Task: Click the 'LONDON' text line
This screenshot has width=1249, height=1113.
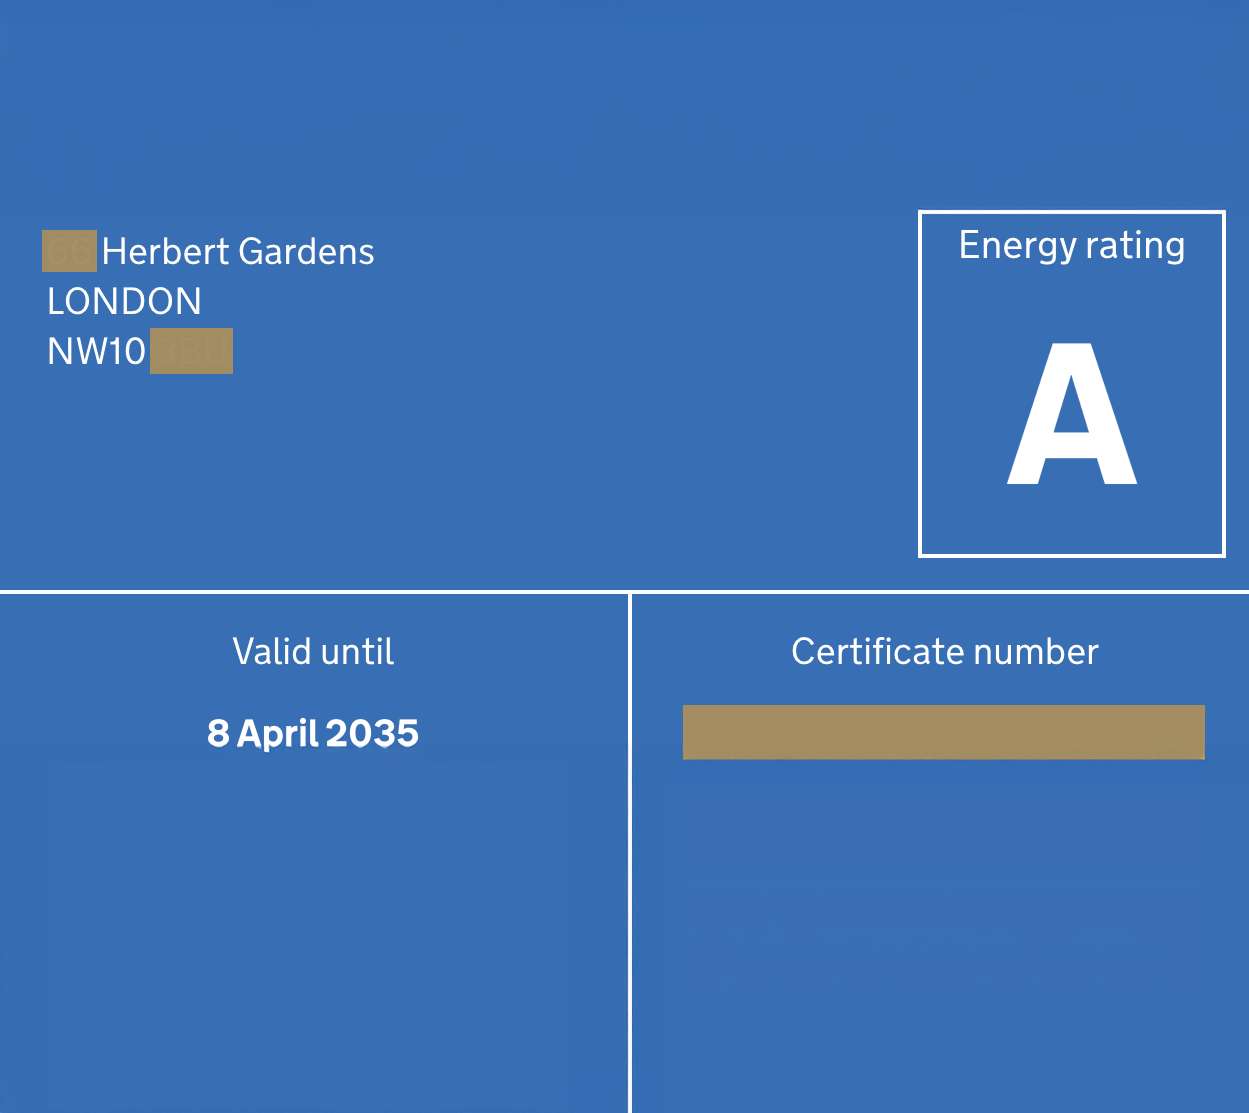Action: [124, 301]
